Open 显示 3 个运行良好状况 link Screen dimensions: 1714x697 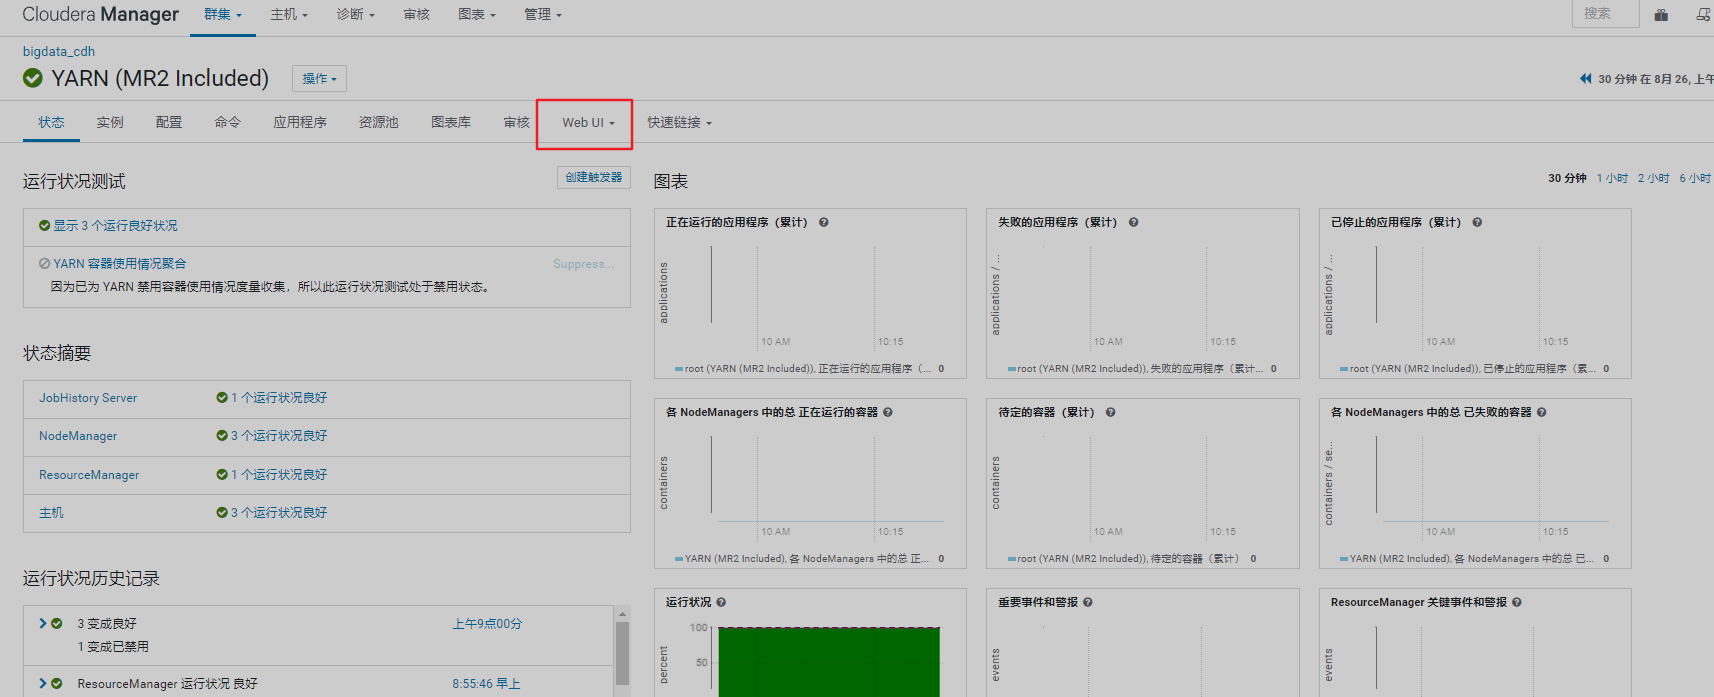[115, 226]
